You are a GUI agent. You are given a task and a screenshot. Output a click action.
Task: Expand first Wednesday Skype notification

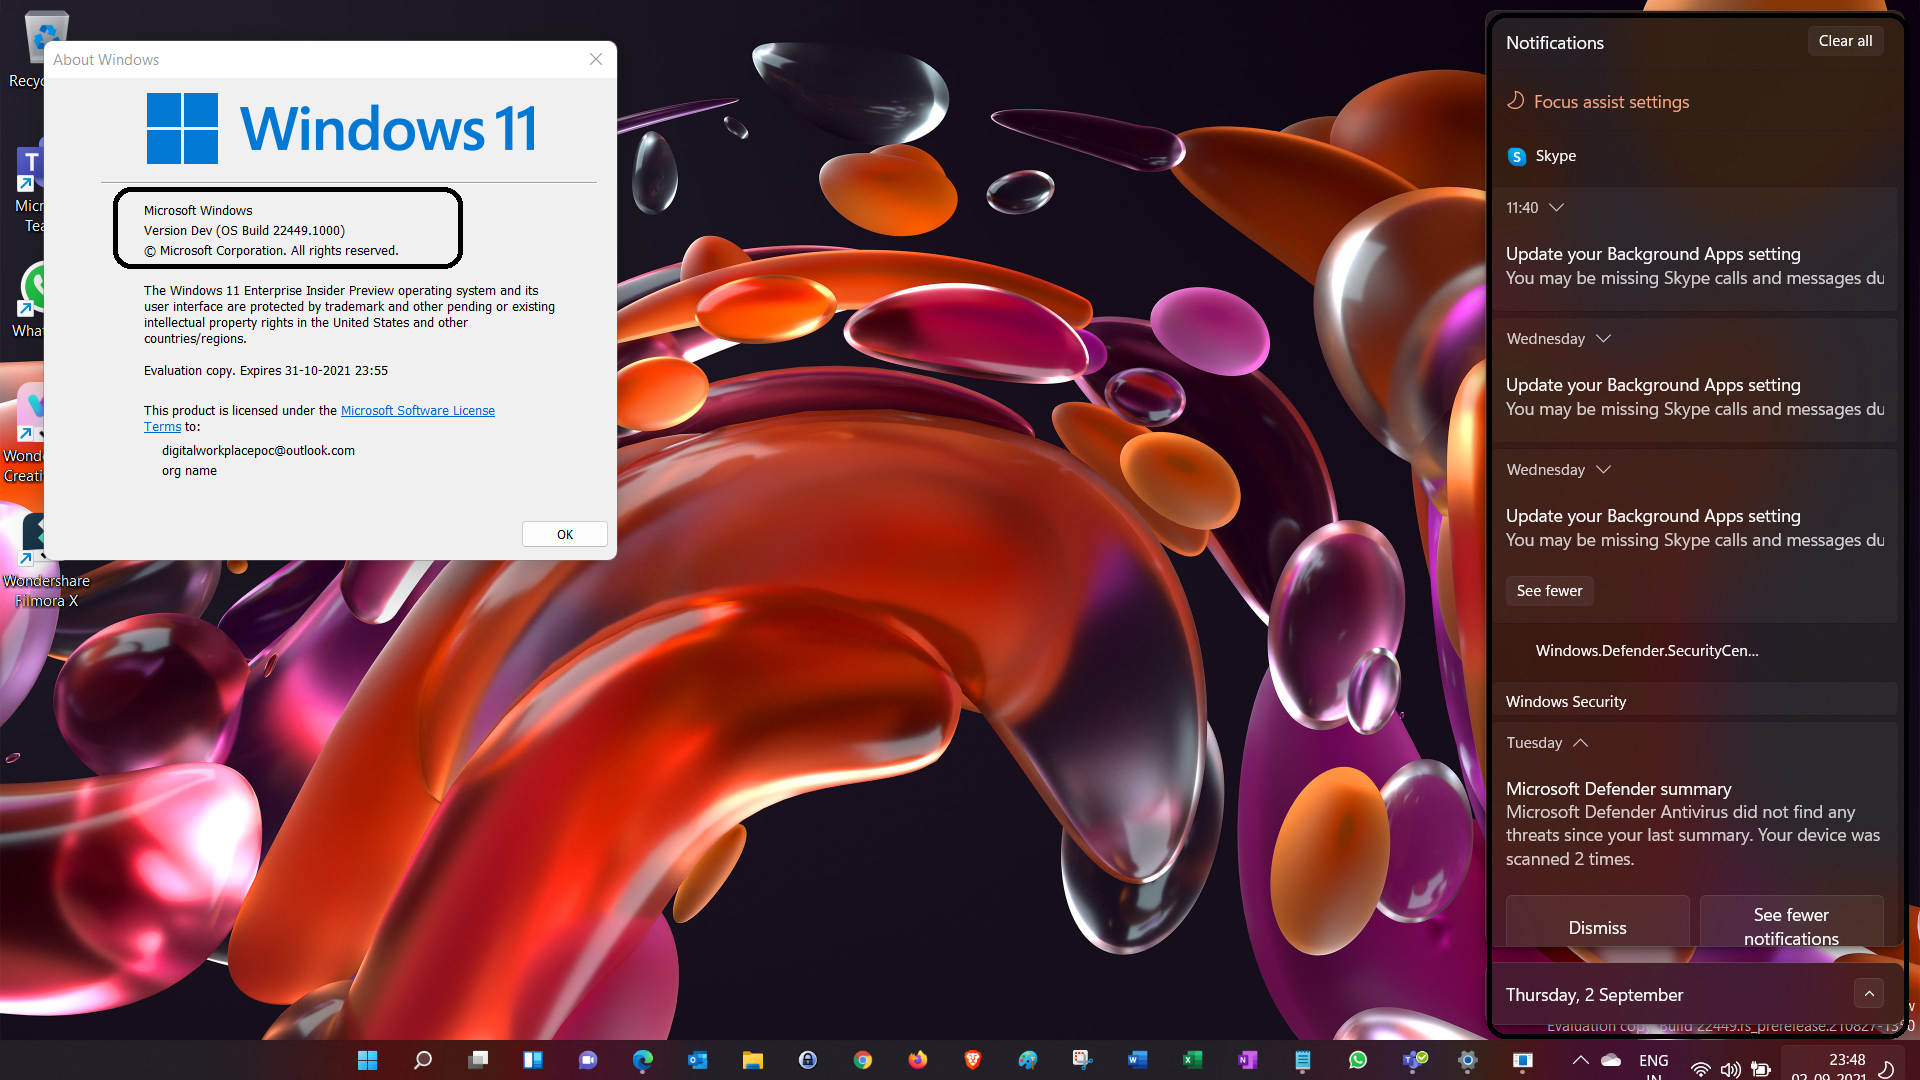tap(1603, 339)
